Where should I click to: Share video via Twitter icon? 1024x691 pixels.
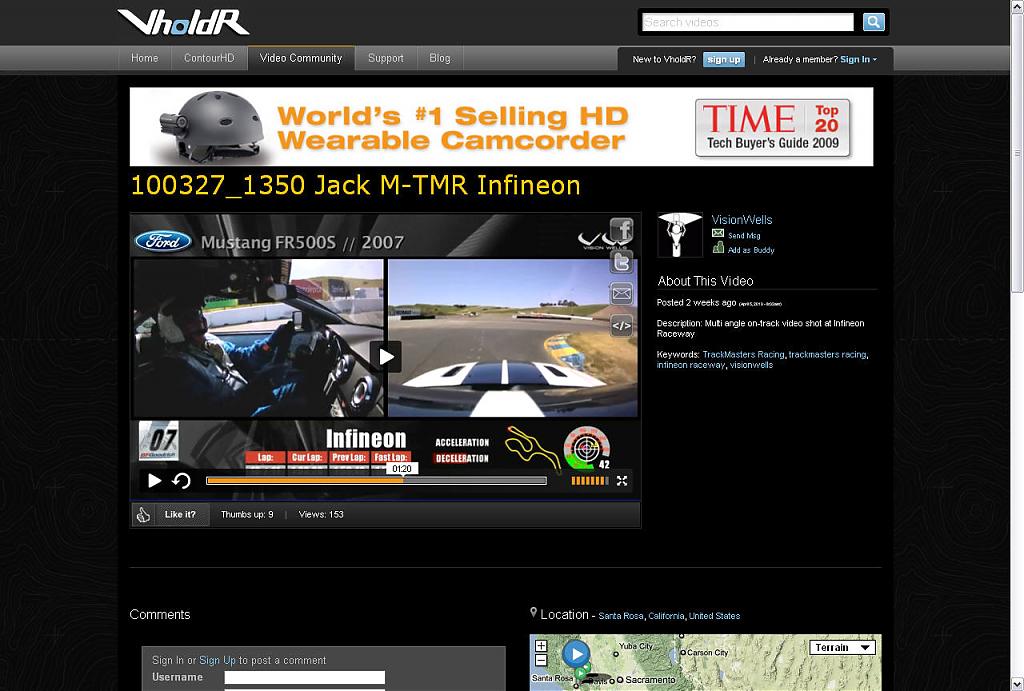tap(621, 262)
